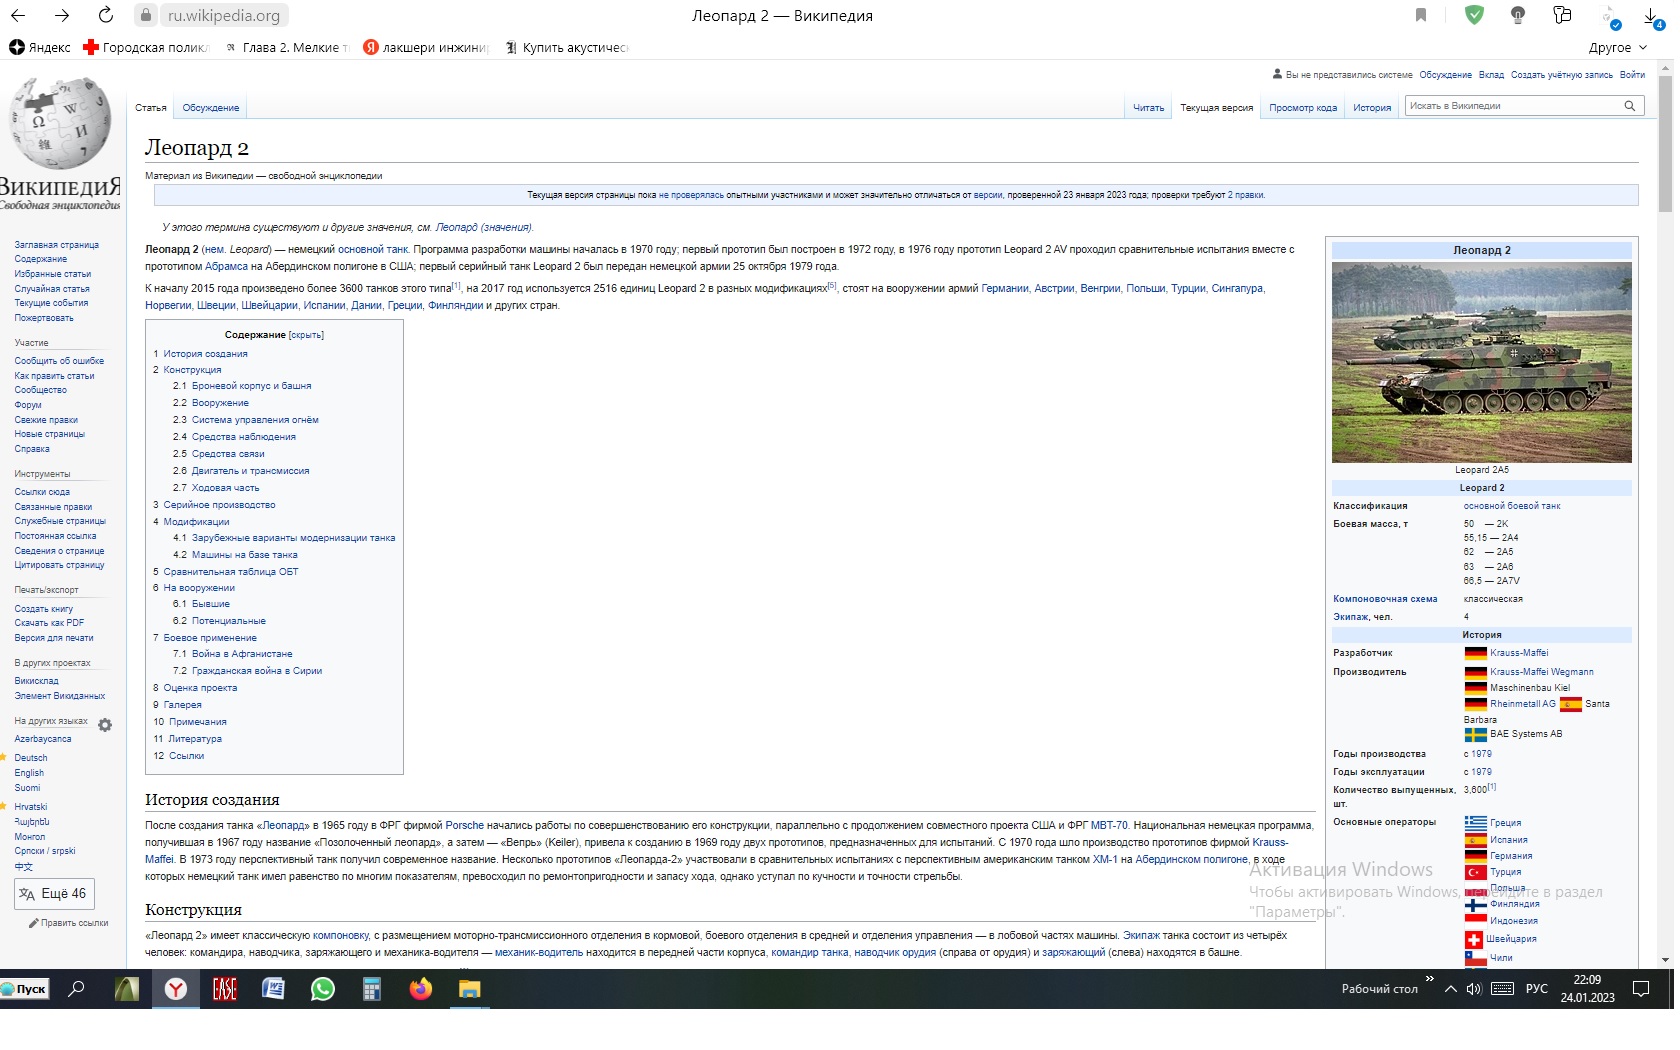Select the Текущая версия tab
1680x1050 pixels.
pos(1216,108)
